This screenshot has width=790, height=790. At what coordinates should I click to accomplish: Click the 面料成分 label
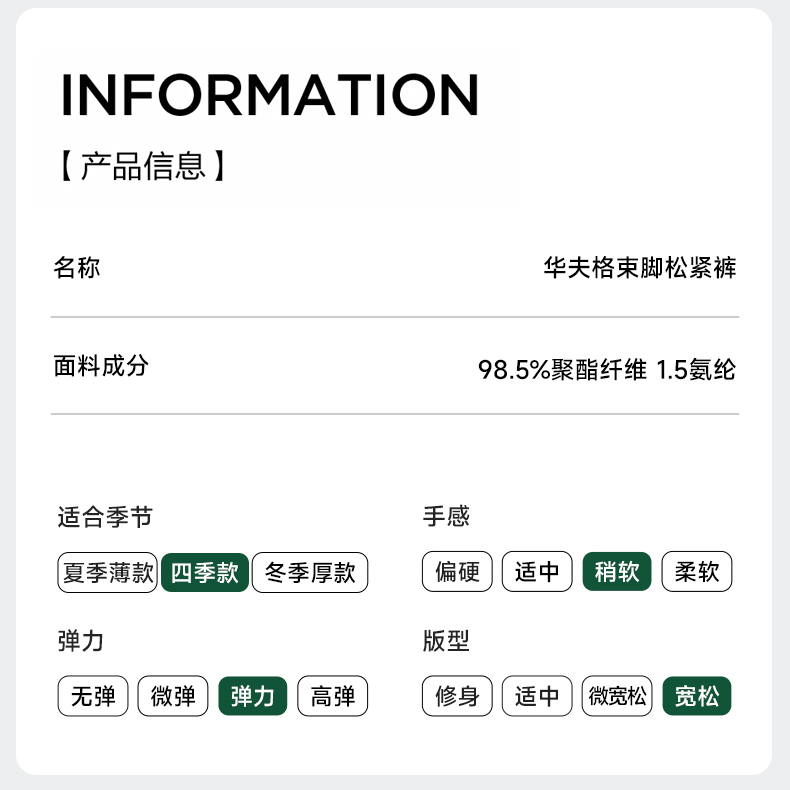[x=101, y=366]
